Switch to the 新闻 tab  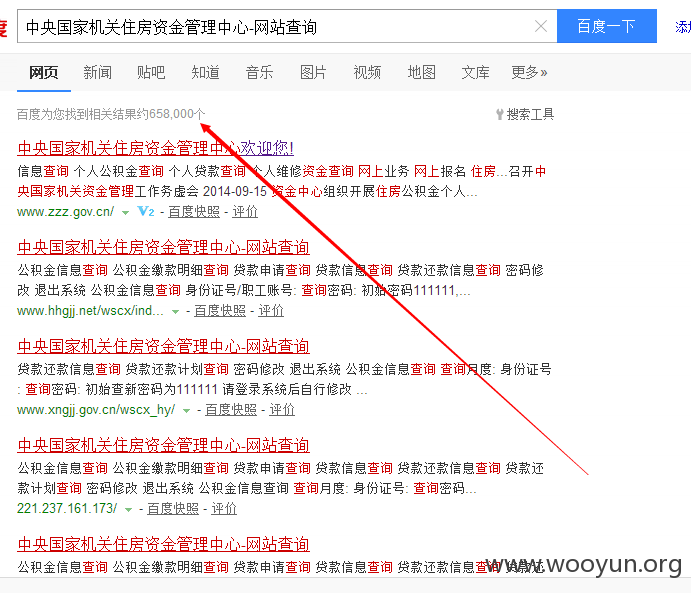[97, 72]
